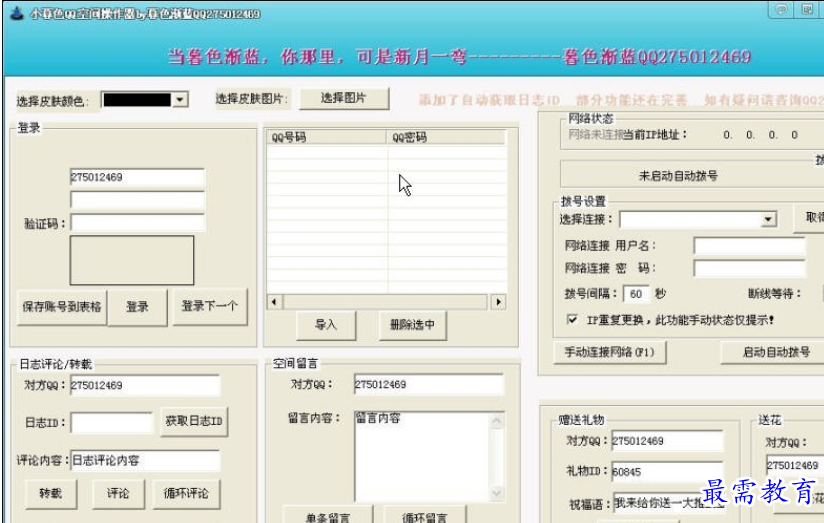824x523 pixels.
Task: Pick the black skin color swatch
Action: tap(137, 99)
